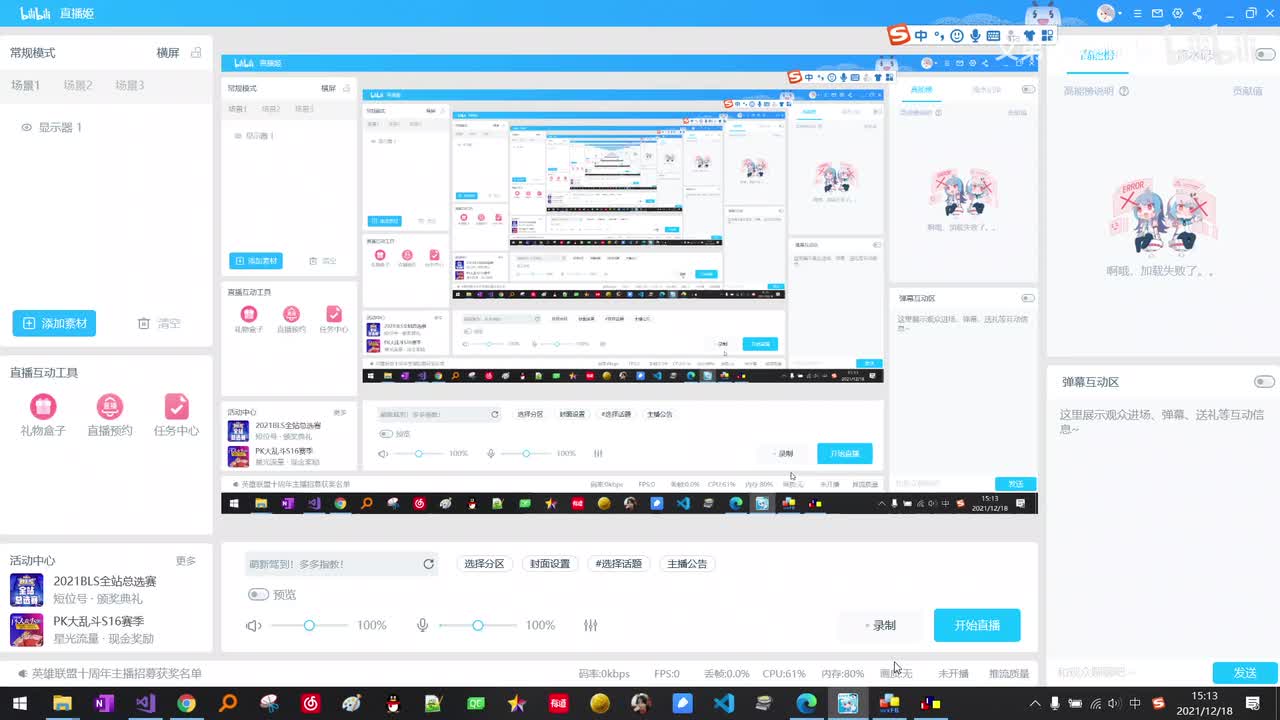1280x720 pixels.
Task: Click the refresh icon beside the title field
Action: (x=428, y=564)
